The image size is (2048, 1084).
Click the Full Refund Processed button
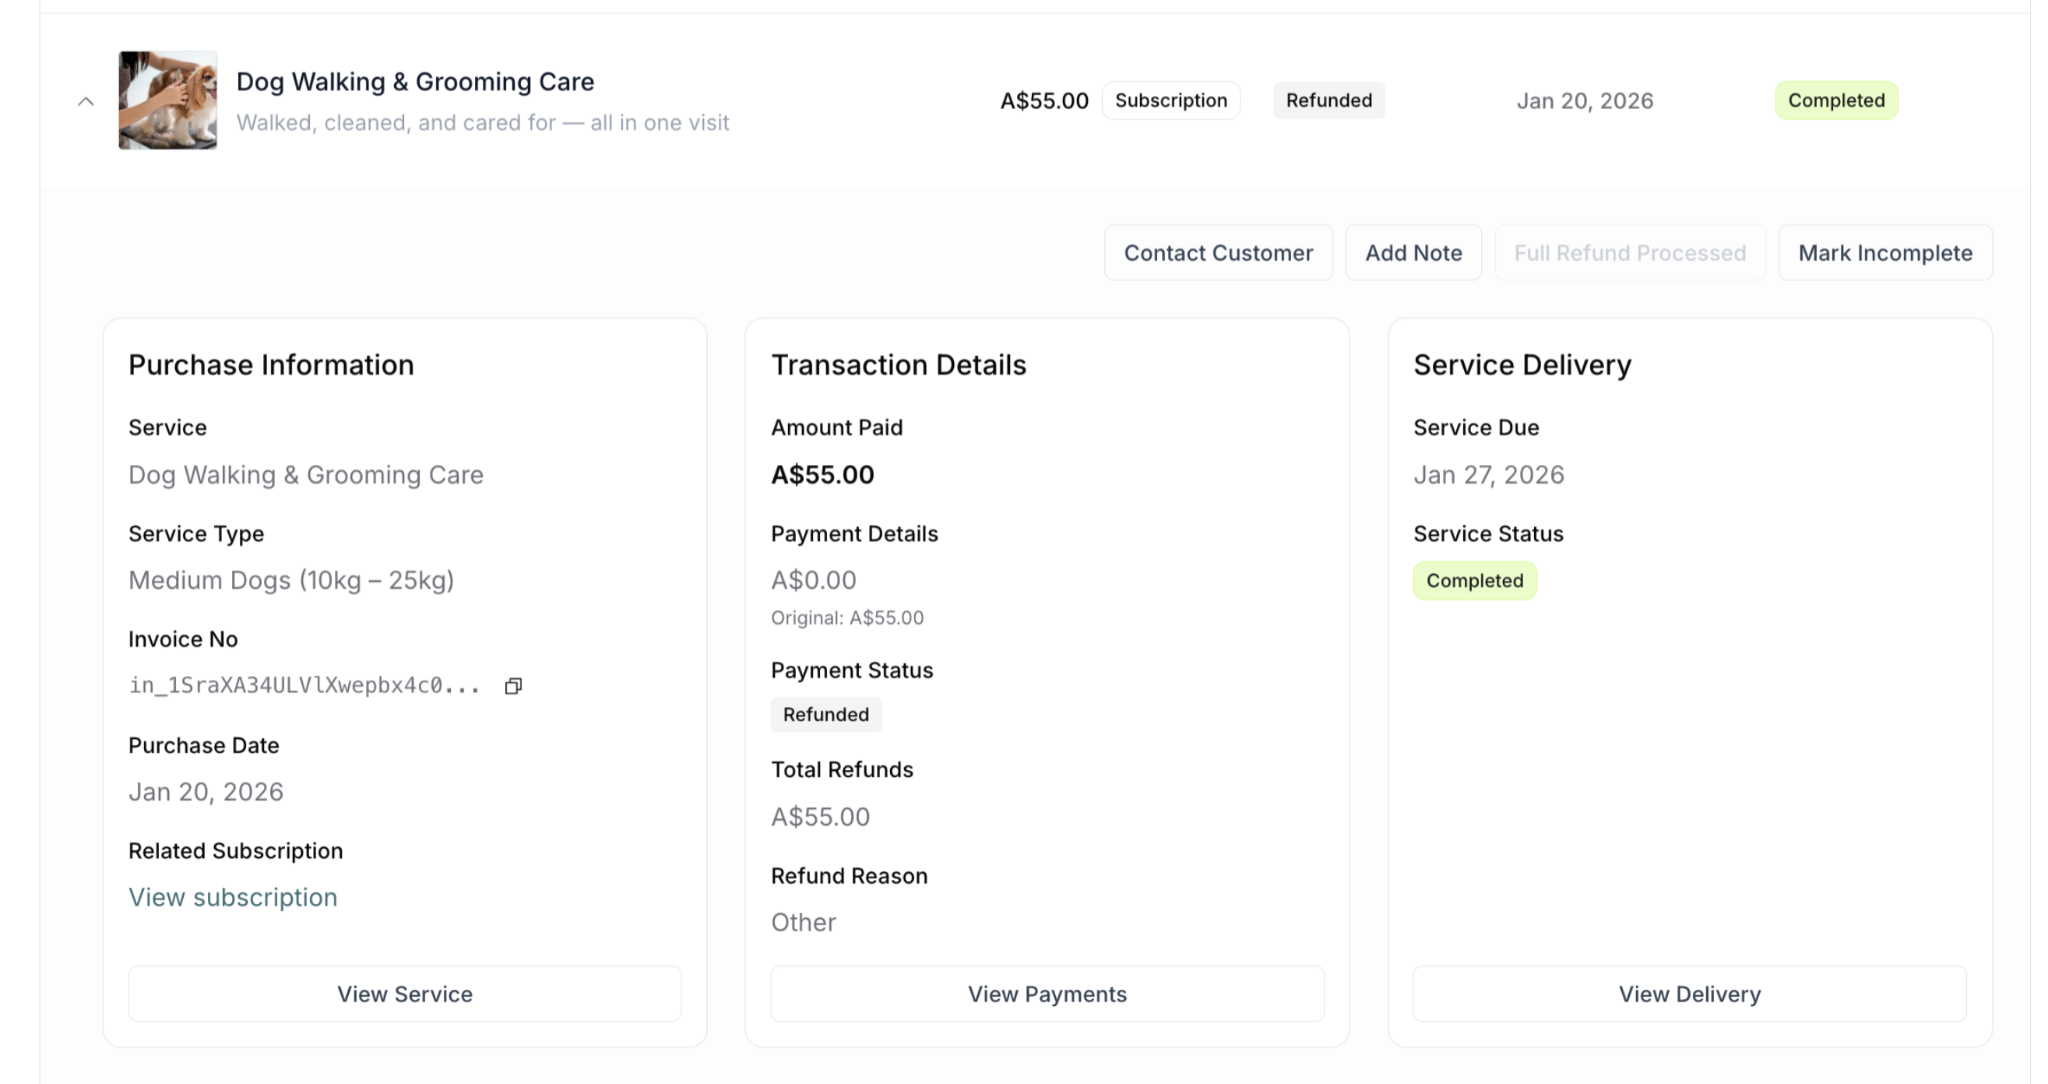coord(1629,253)
